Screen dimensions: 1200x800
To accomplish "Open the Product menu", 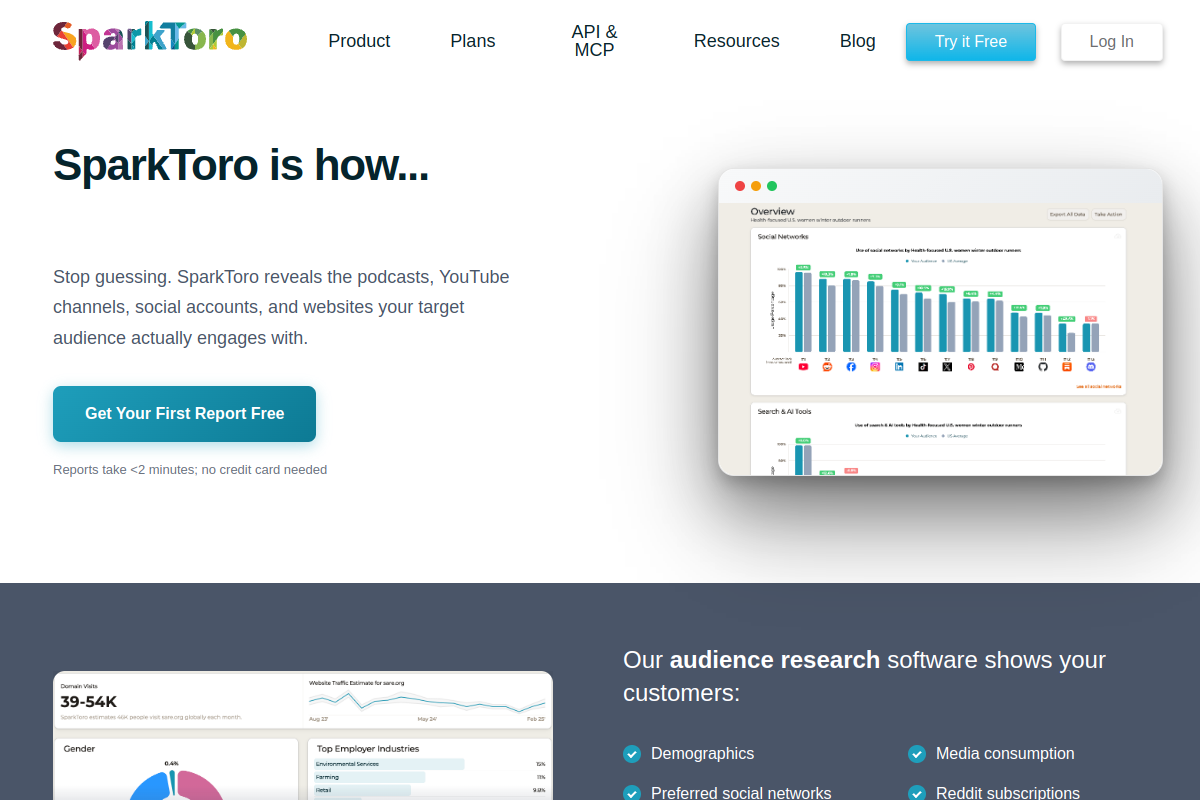I will 359,41.
